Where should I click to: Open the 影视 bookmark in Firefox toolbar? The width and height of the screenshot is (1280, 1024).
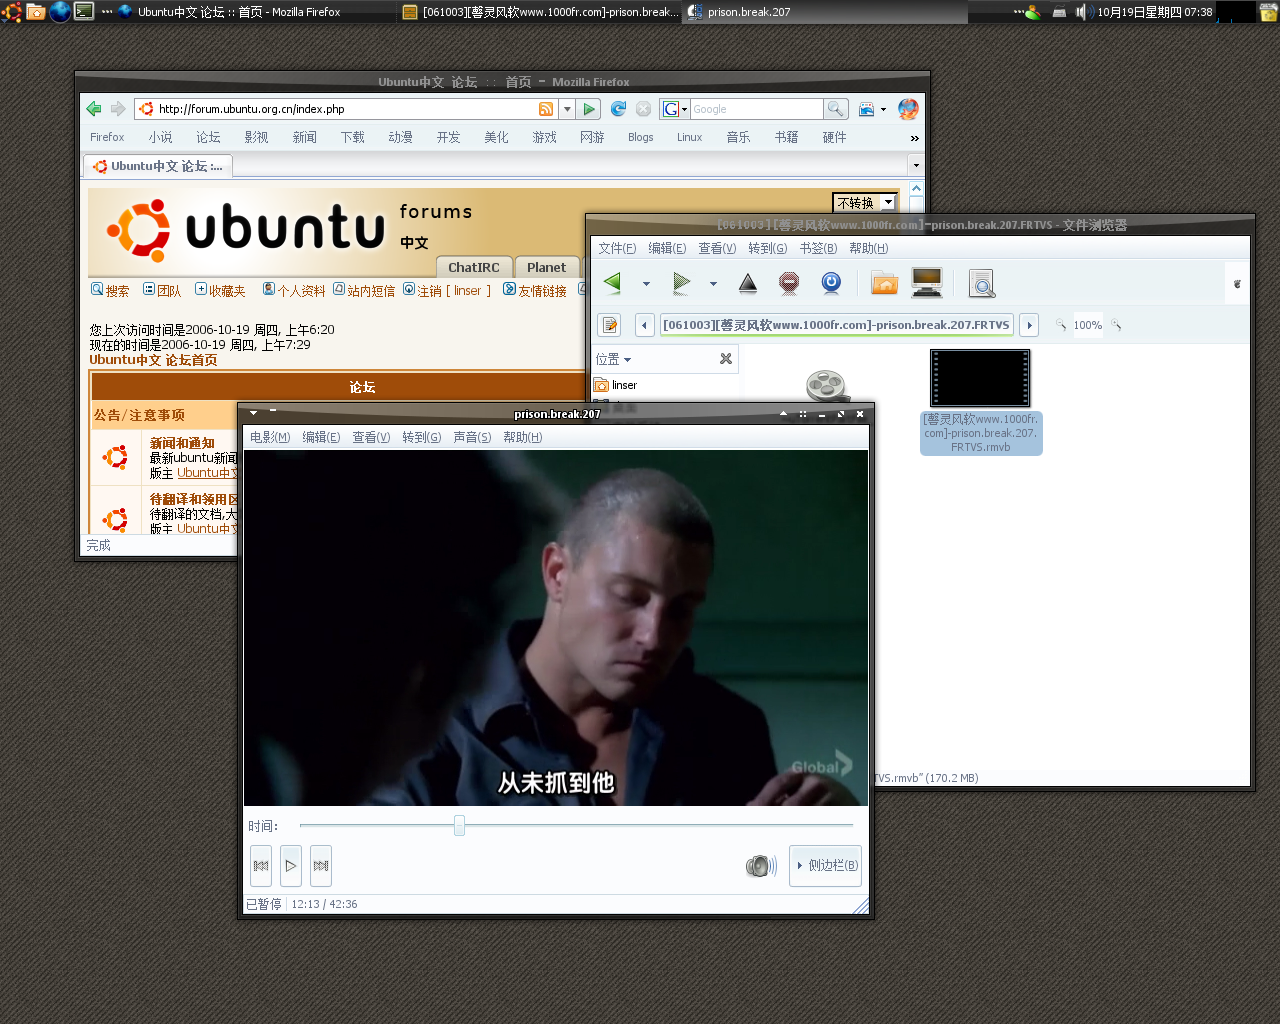pos(256,137)
